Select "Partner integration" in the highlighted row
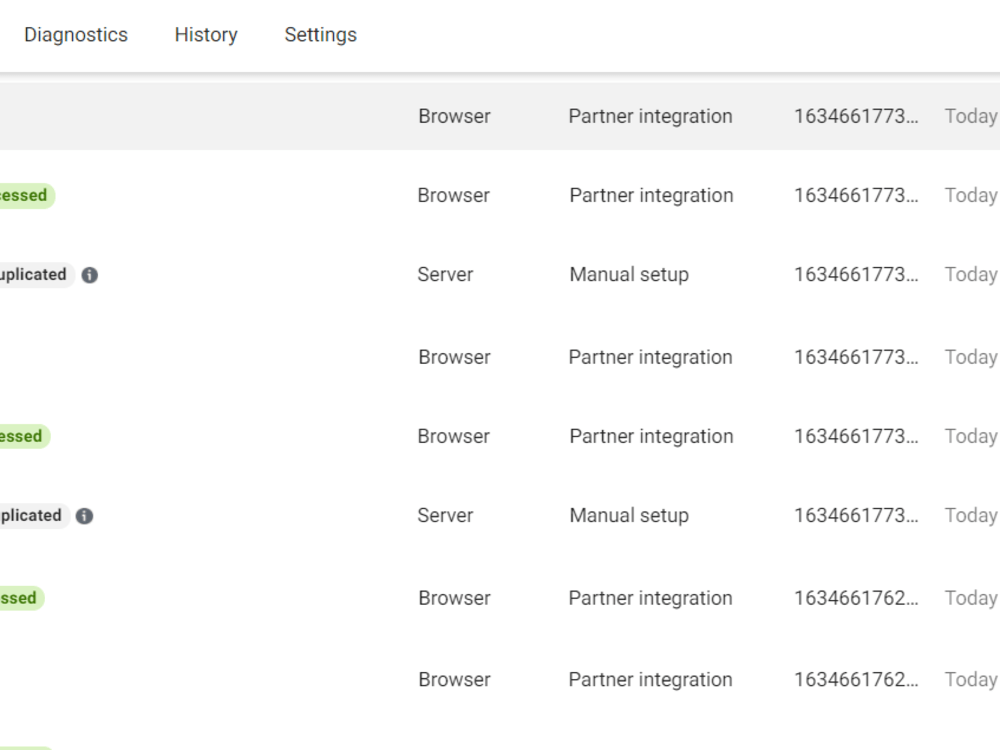The height and width of the screenshot is (750, 1000). [651, 116]
